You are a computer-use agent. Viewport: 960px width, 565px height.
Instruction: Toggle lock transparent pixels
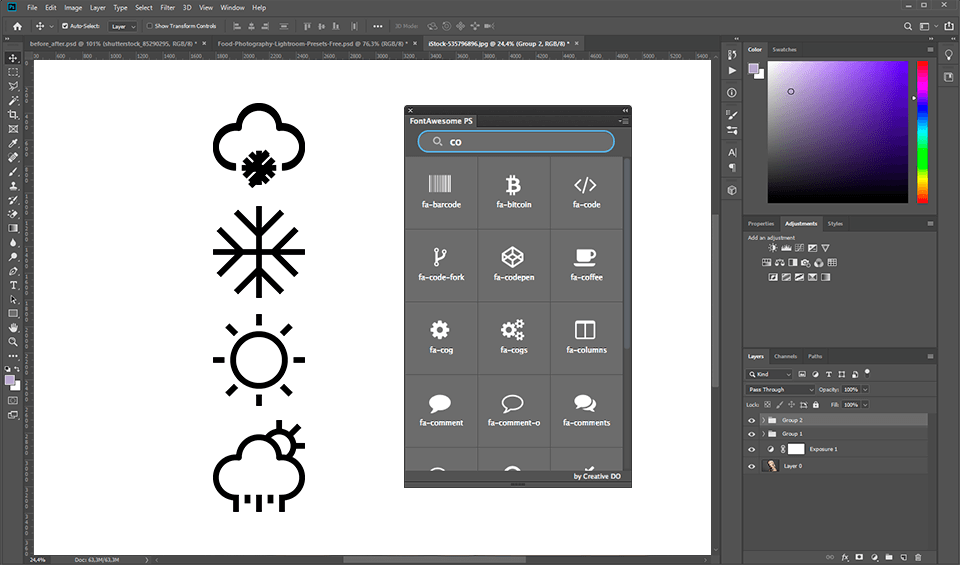coord(767,405)
